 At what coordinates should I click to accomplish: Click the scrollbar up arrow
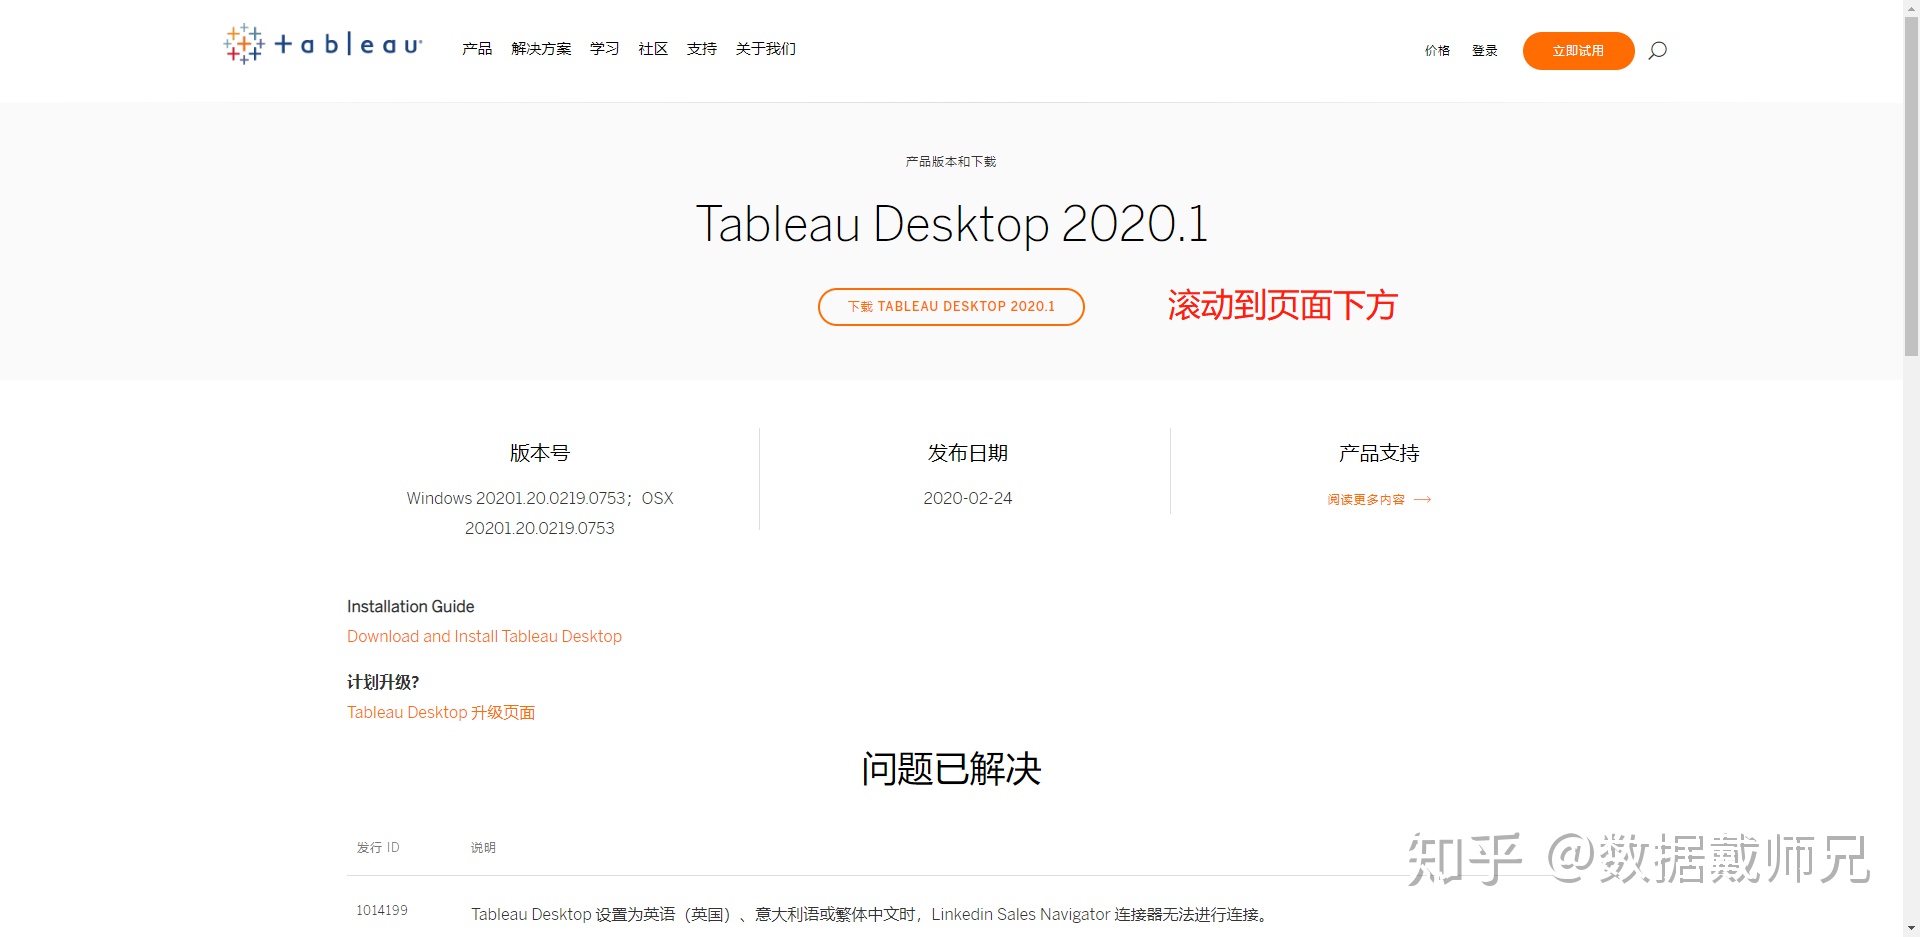[x=1912, y=7]
